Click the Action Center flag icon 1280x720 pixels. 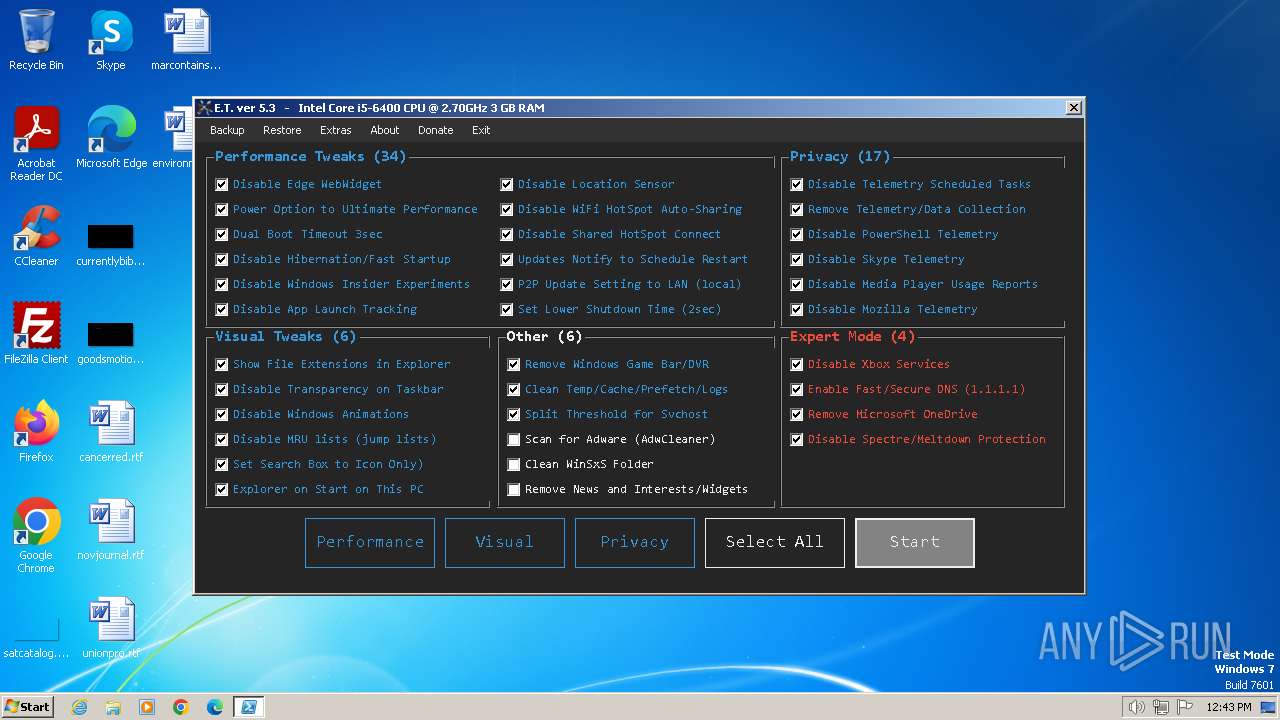1185,707
